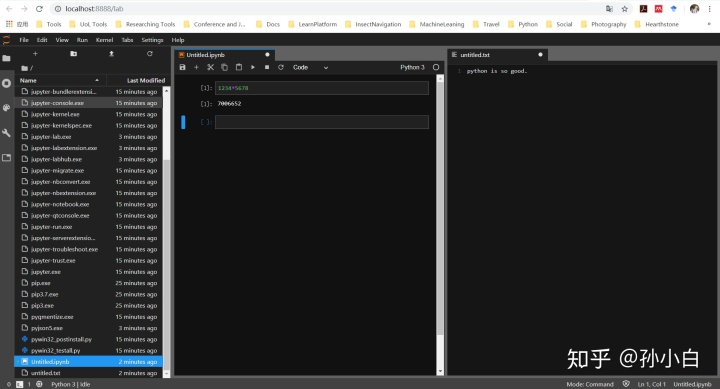Interrupt the kernel with stop icon

coord(267,67)
